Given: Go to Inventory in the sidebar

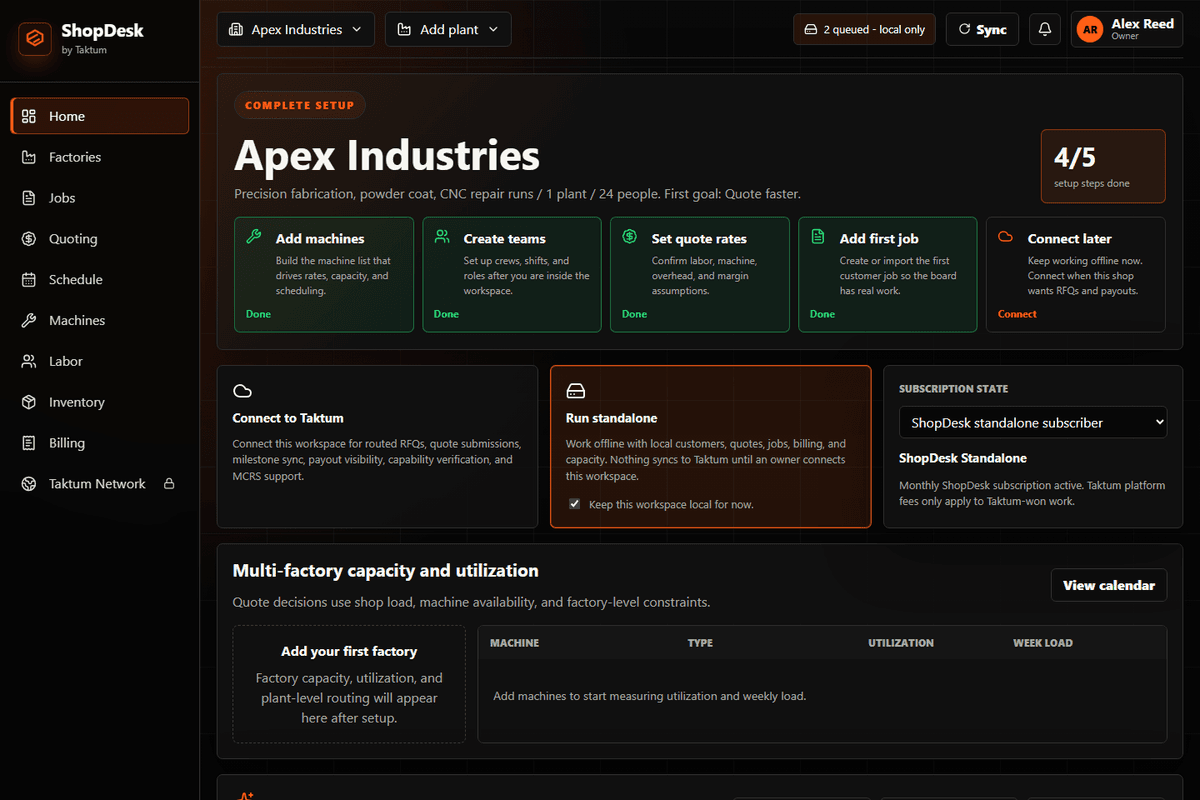Looking at the screenshot, I should pyautogui.click(x=100, y=402).
